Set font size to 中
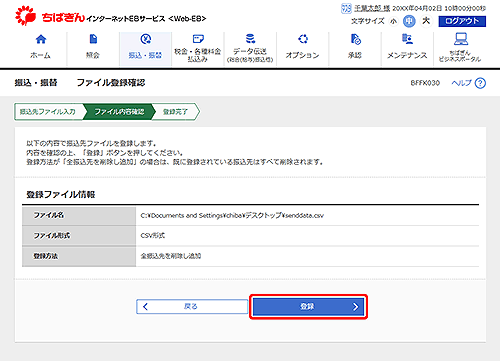Image resolution: width=500 pixels, height=361 pixels. (x=409, y=21)
